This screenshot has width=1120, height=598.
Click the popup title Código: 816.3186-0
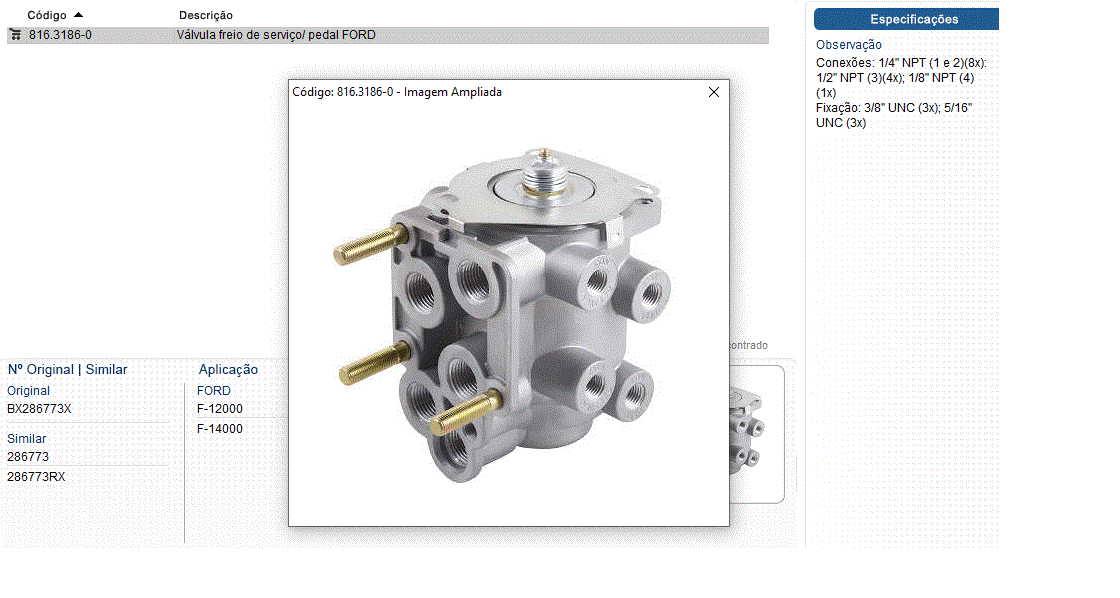(397, 92)
